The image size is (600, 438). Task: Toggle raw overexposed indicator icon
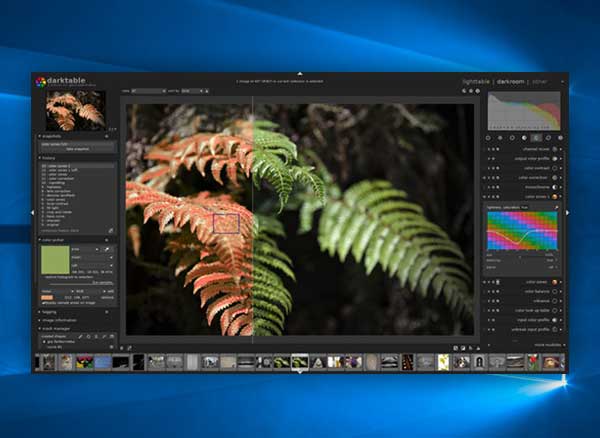[456, 348]
